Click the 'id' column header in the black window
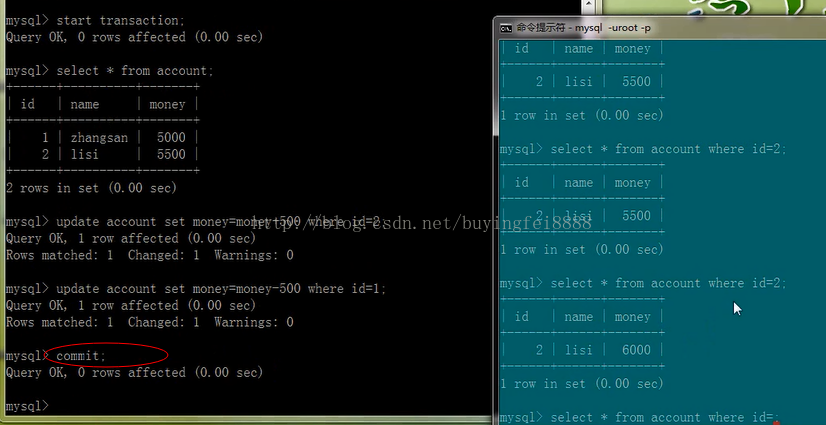 pyautogui.click(x=28, y=104)
